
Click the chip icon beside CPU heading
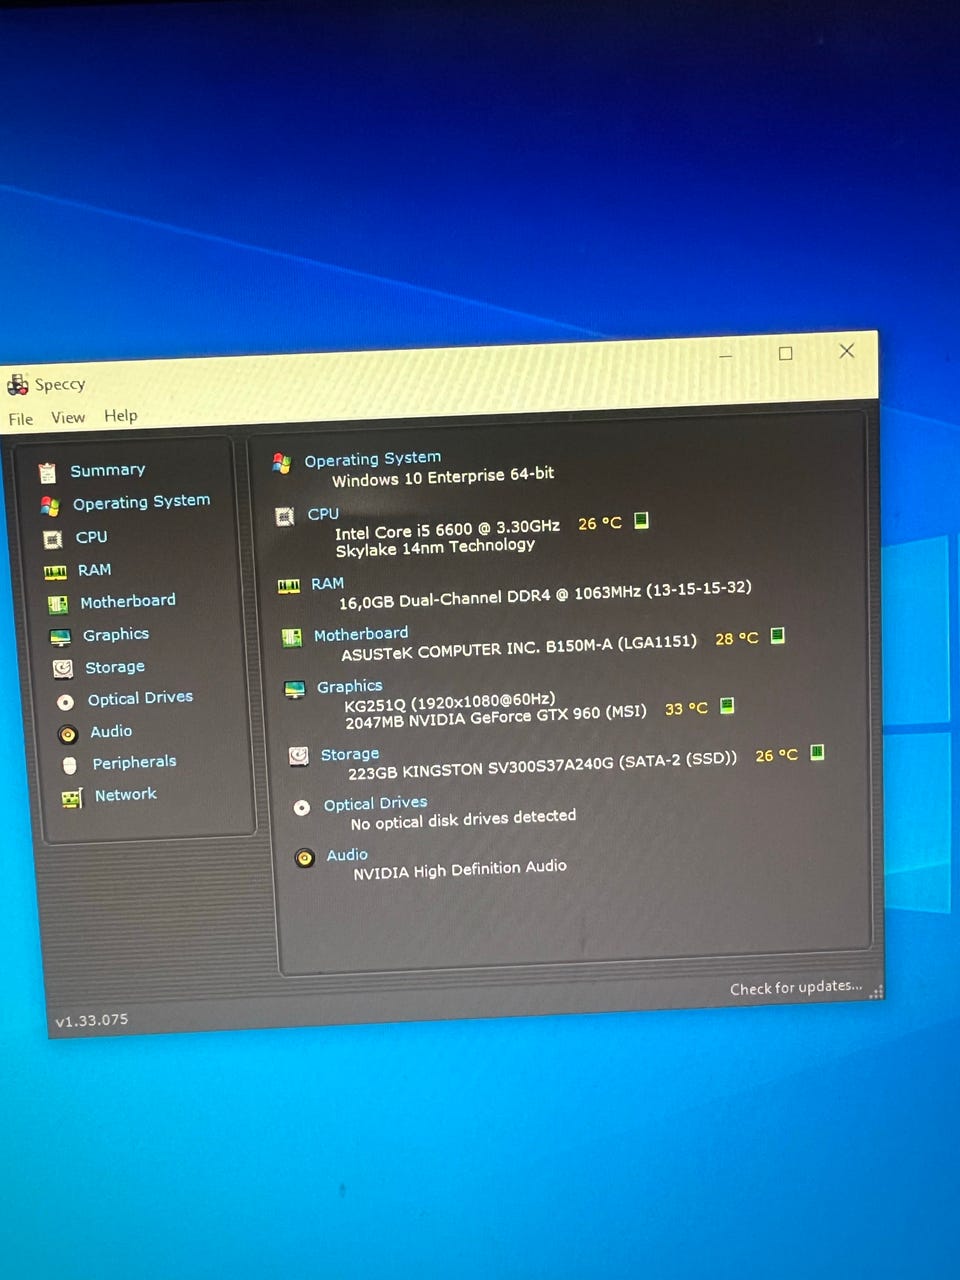click(285, 517)
